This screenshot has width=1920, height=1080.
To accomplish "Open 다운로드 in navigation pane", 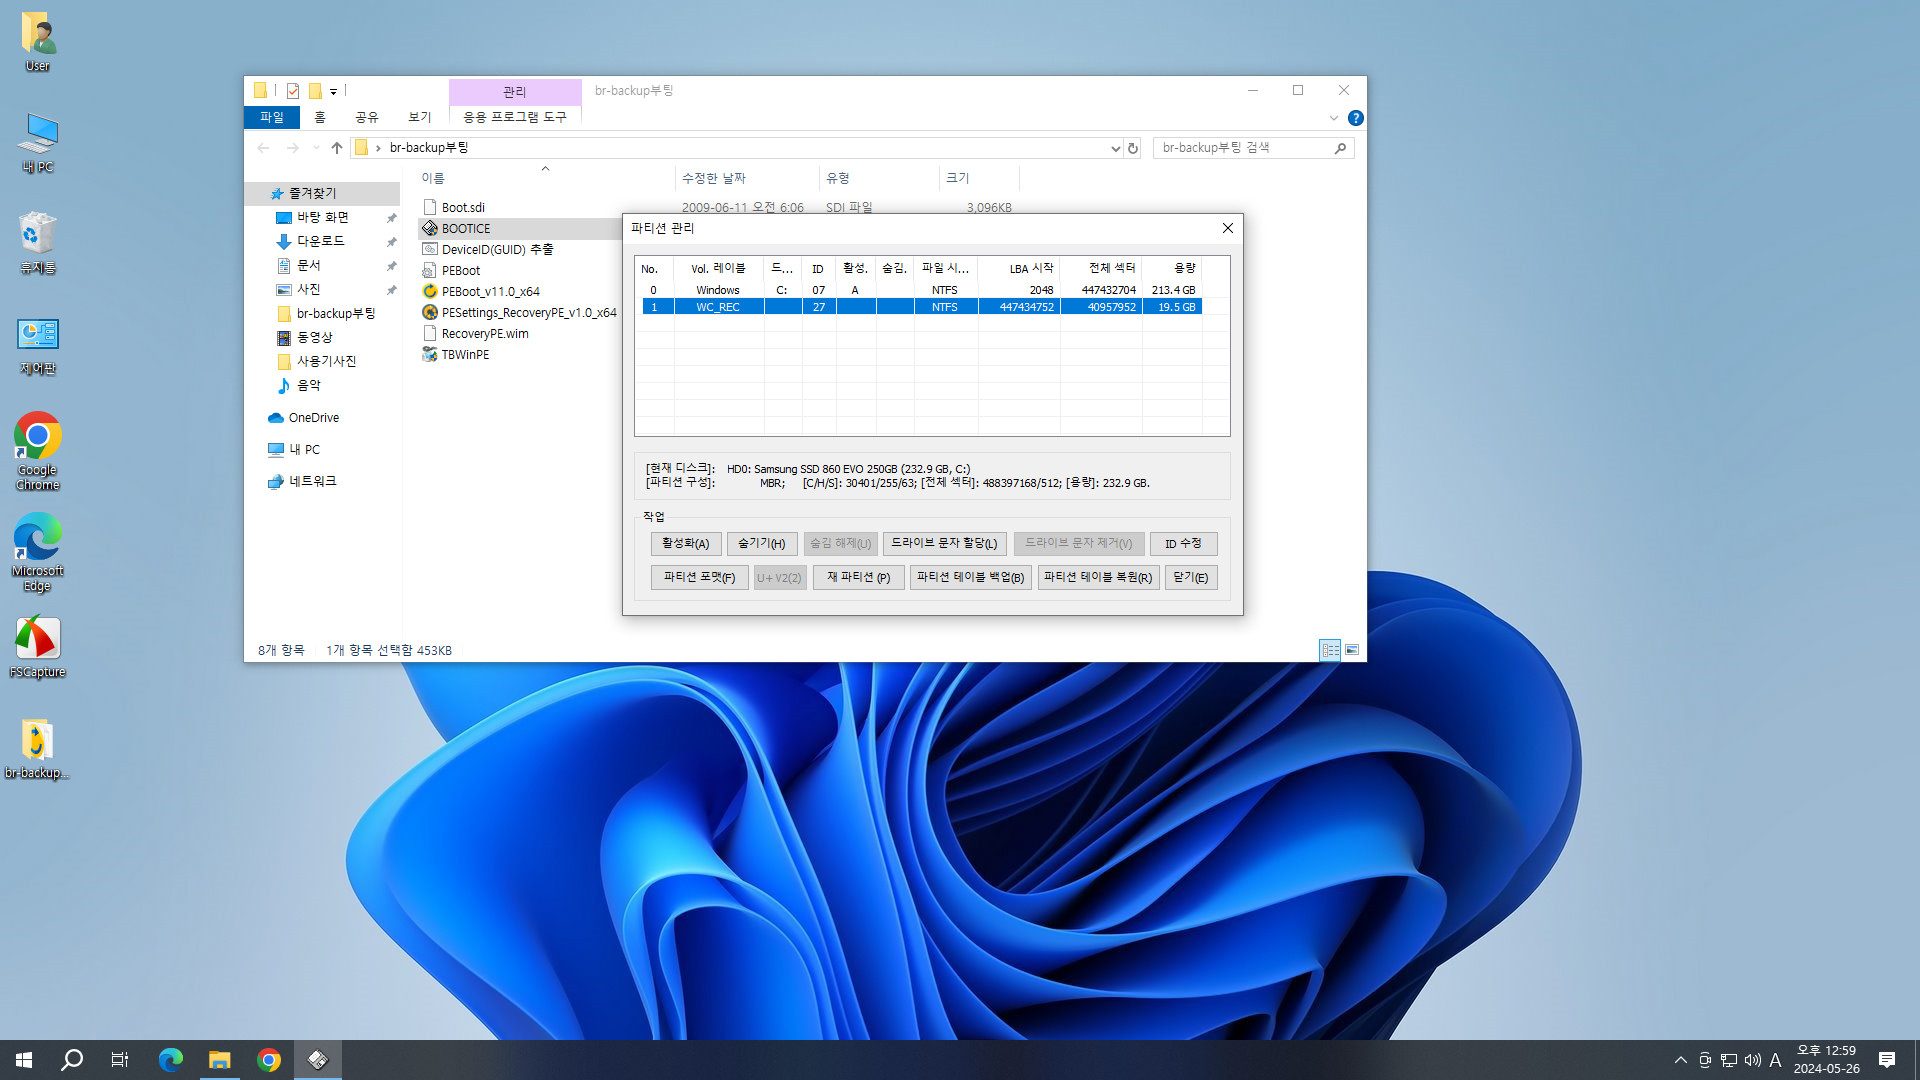I will [x=320, y=241].
